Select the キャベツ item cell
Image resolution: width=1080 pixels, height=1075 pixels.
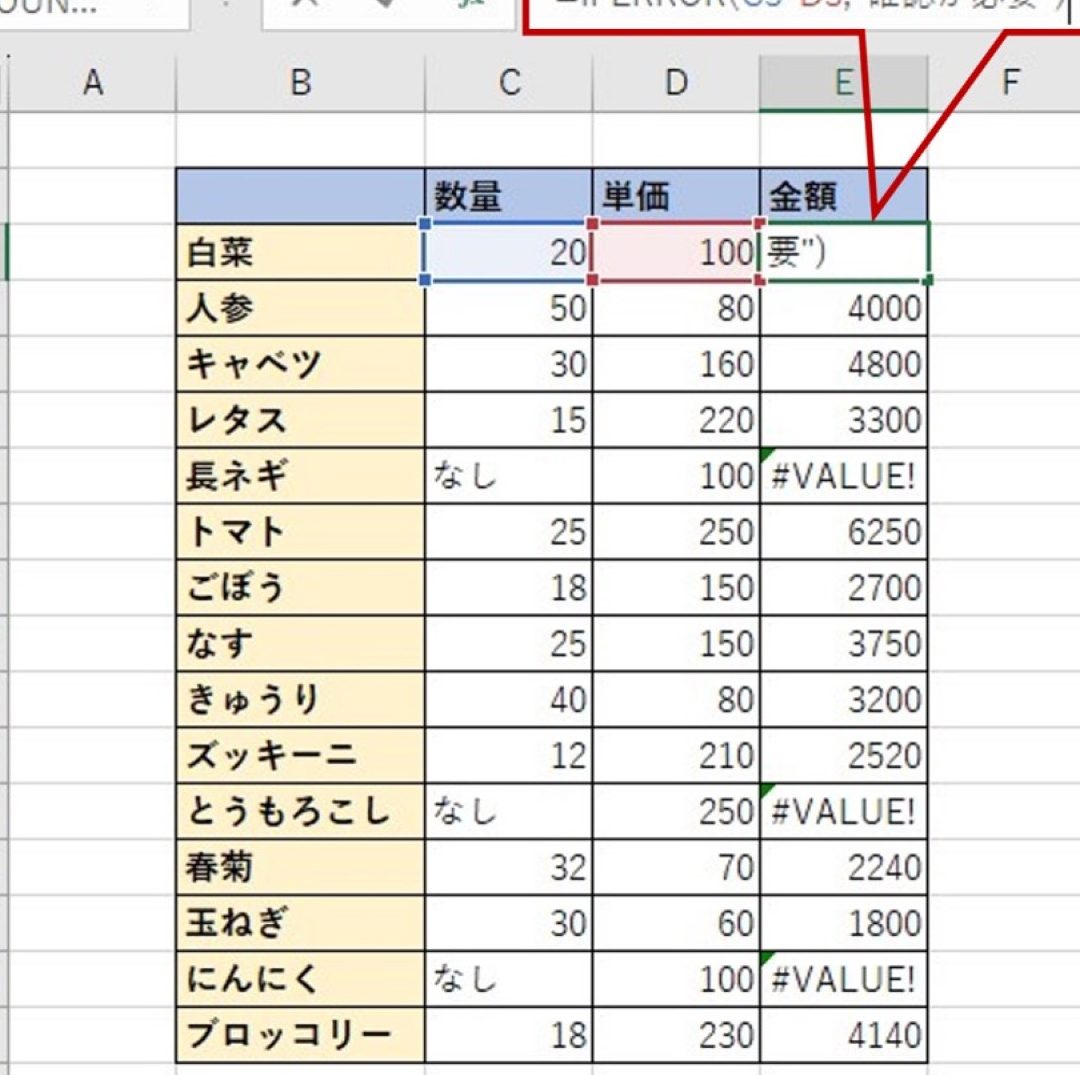click(x=300, y=364)
